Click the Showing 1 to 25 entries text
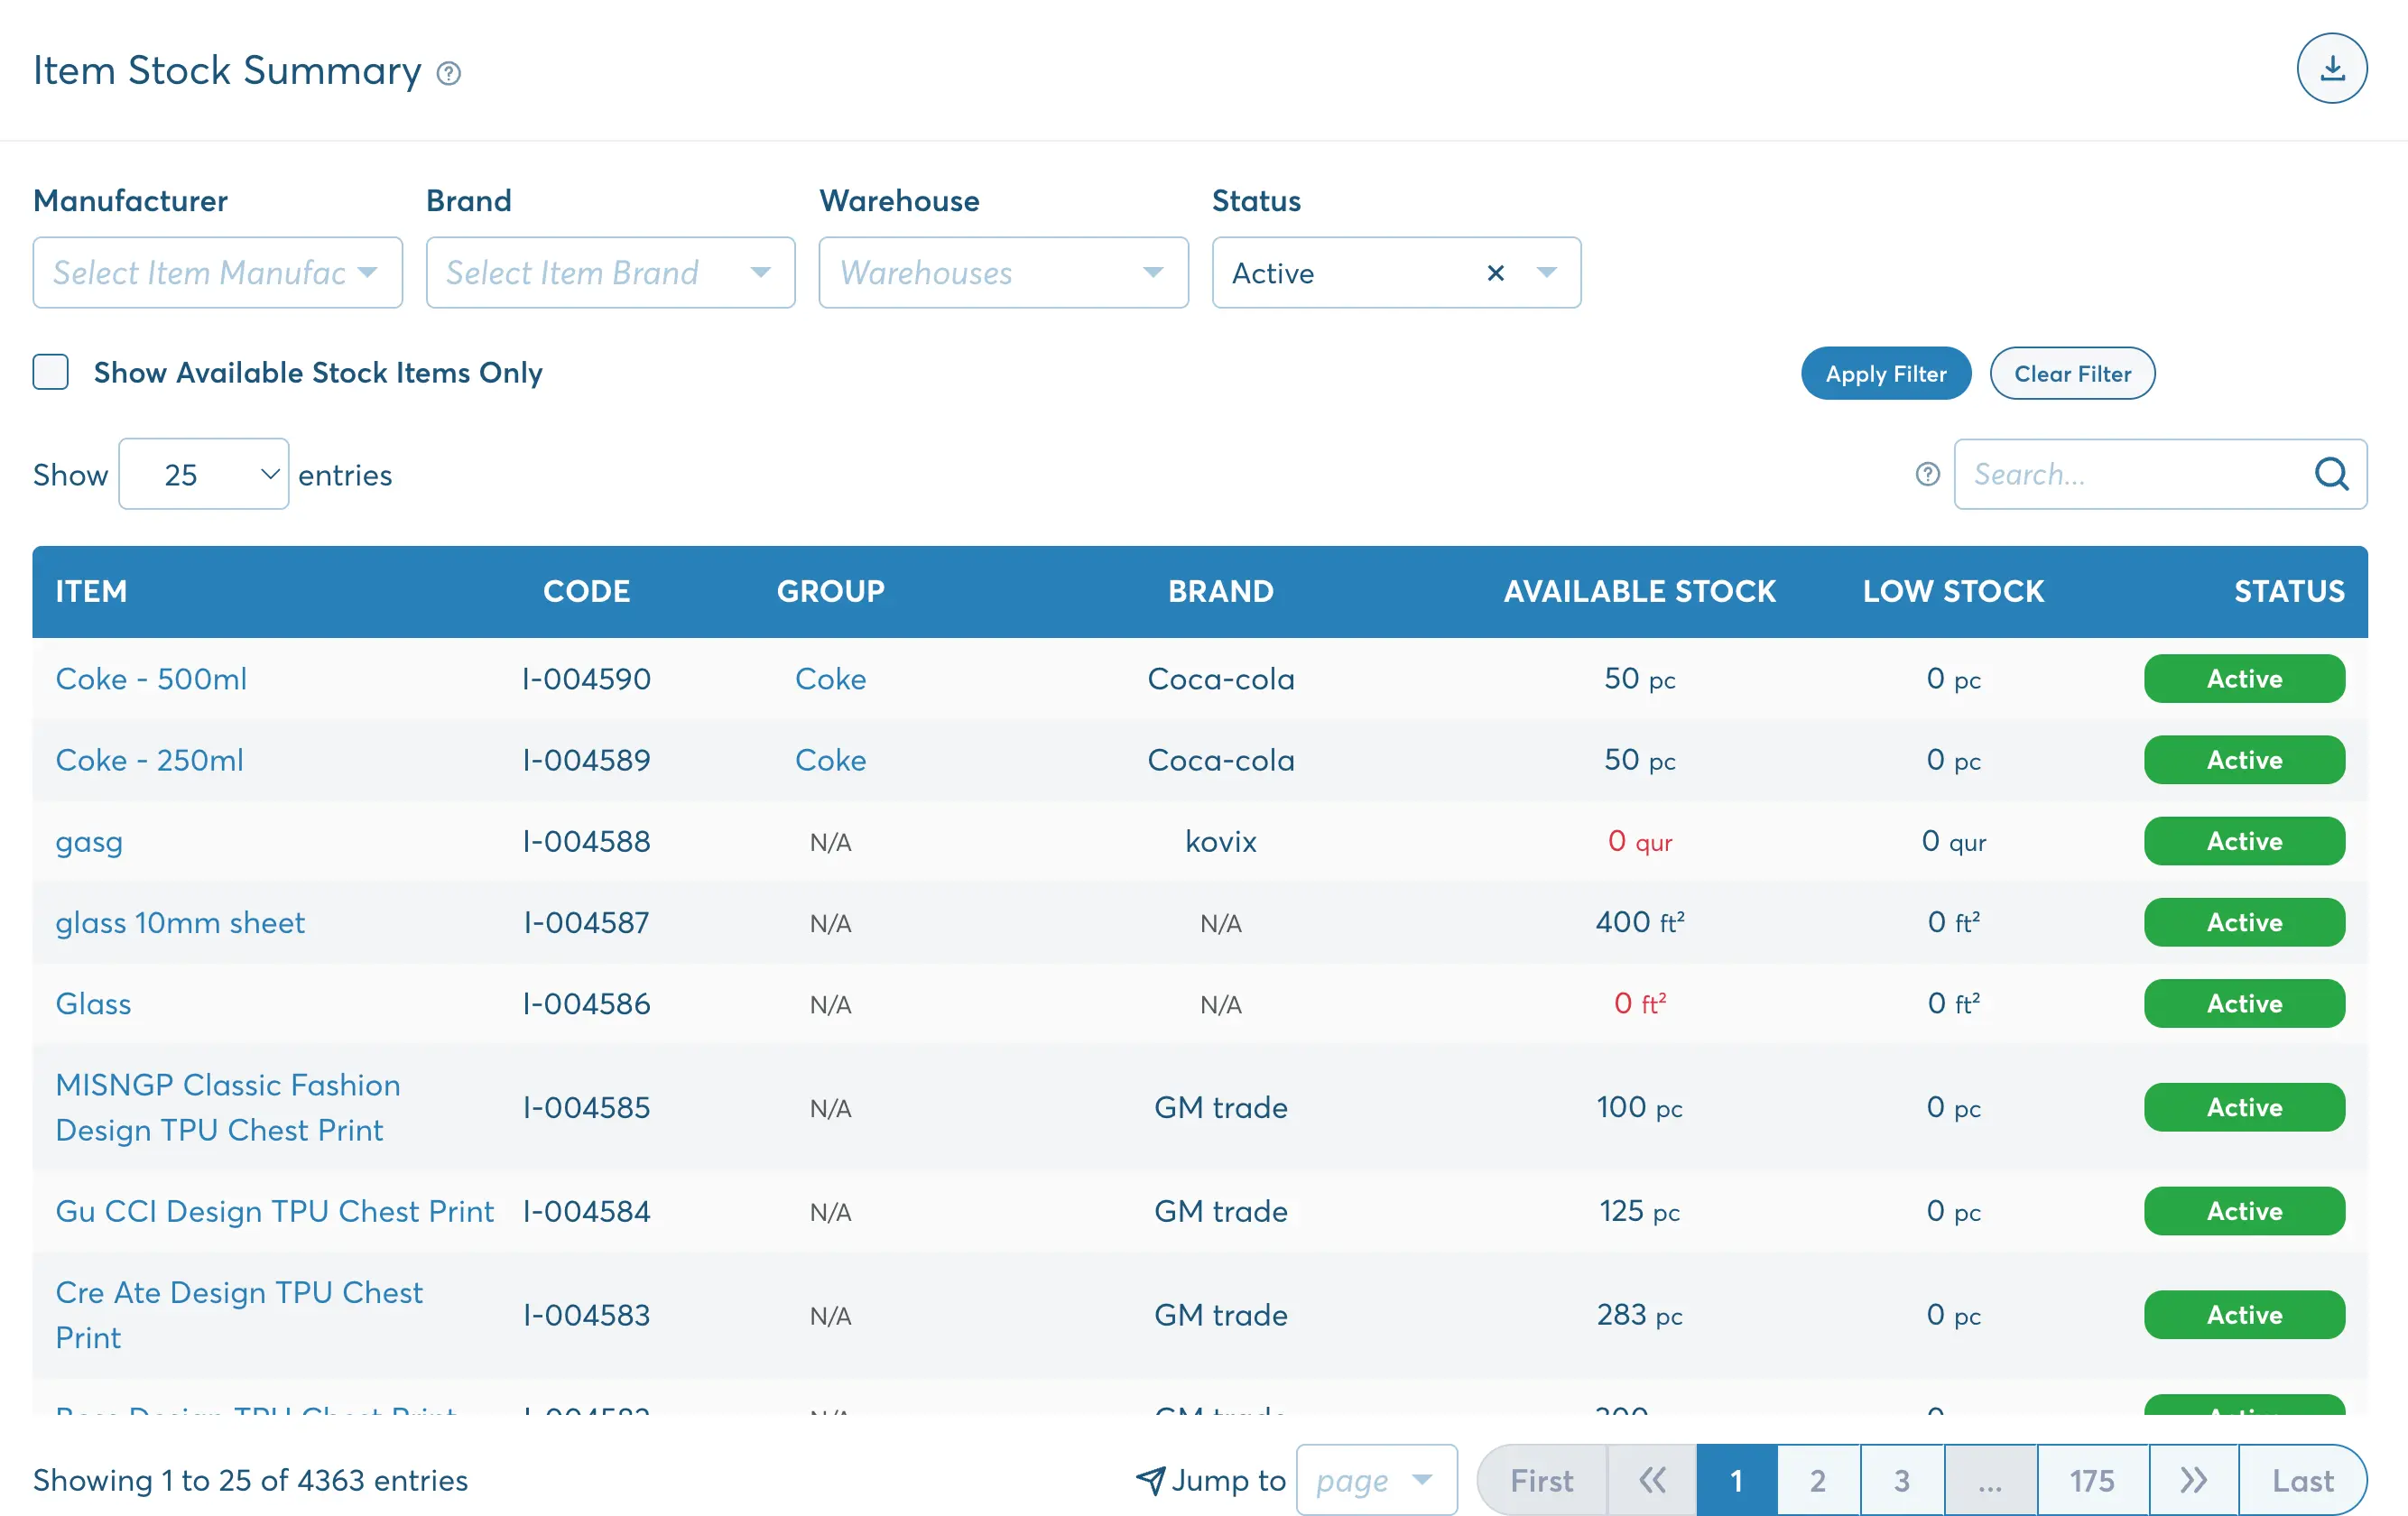The width and height of the screenshot is (2408, 1516). point(250,1479)
